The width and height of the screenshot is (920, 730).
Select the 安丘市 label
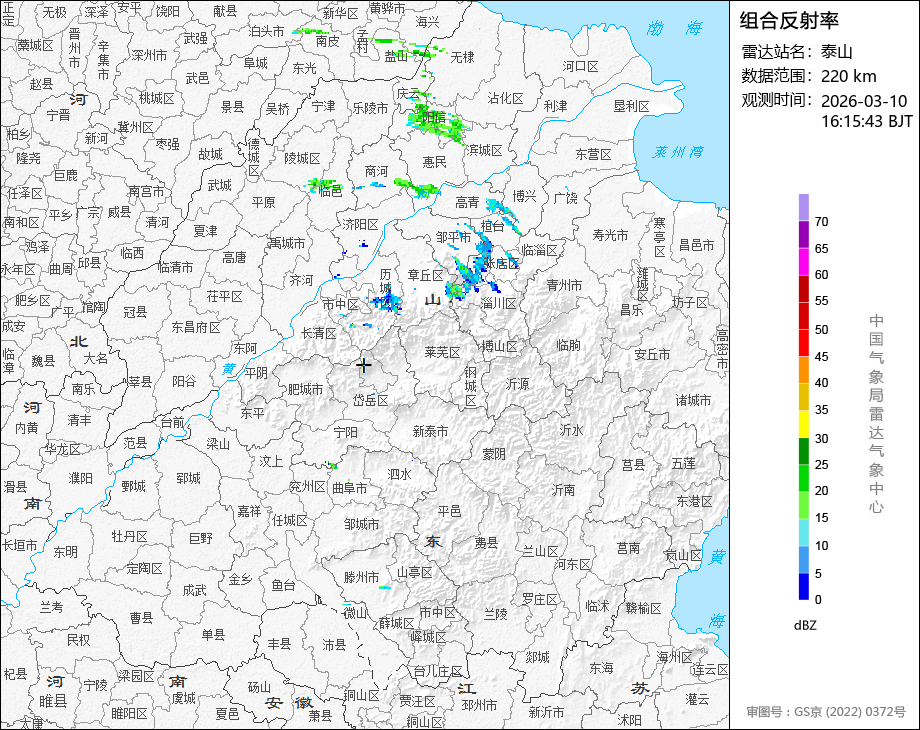tap(652, 354)
